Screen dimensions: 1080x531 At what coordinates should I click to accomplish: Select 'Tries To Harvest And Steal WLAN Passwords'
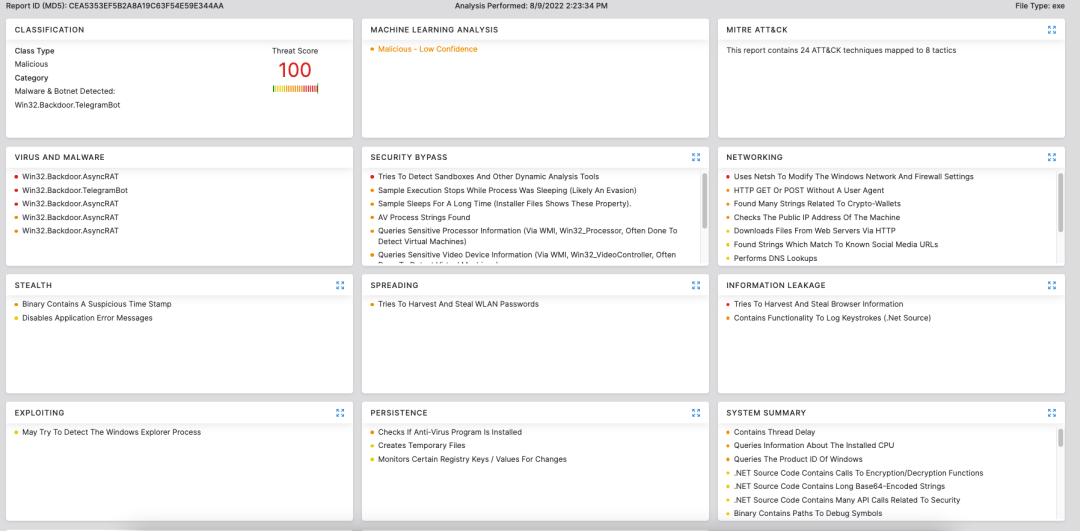(x=458, y=304)
